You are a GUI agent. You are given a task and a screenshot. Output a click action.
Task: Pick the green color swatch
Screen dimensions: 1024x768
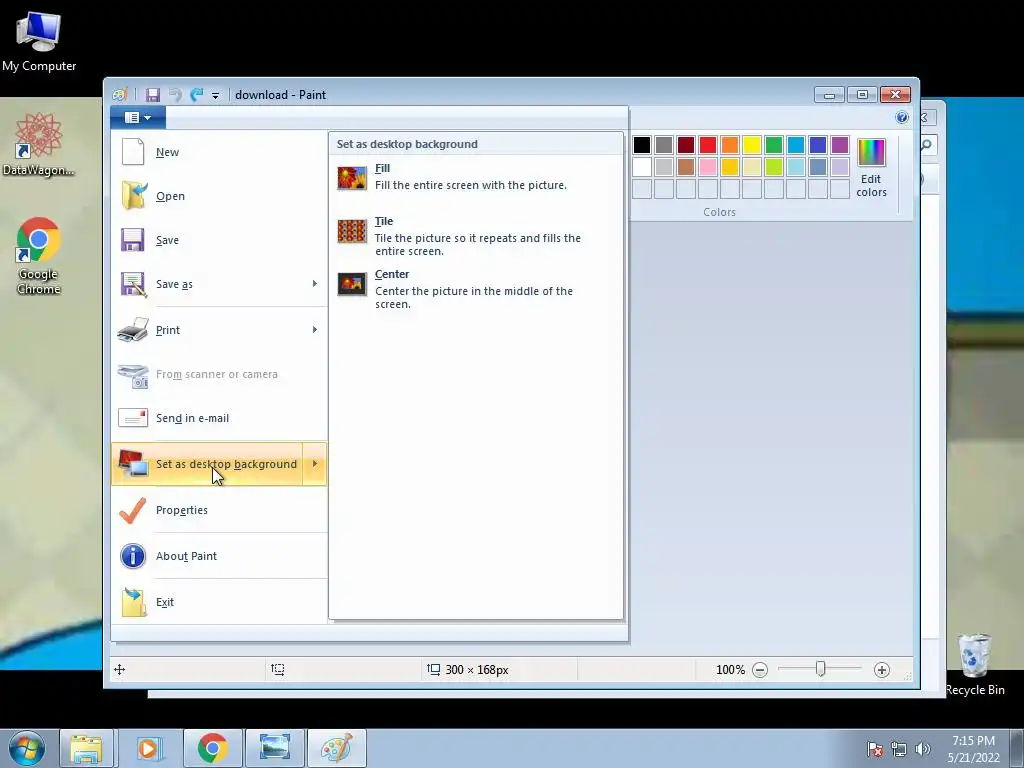pos(774,145)
